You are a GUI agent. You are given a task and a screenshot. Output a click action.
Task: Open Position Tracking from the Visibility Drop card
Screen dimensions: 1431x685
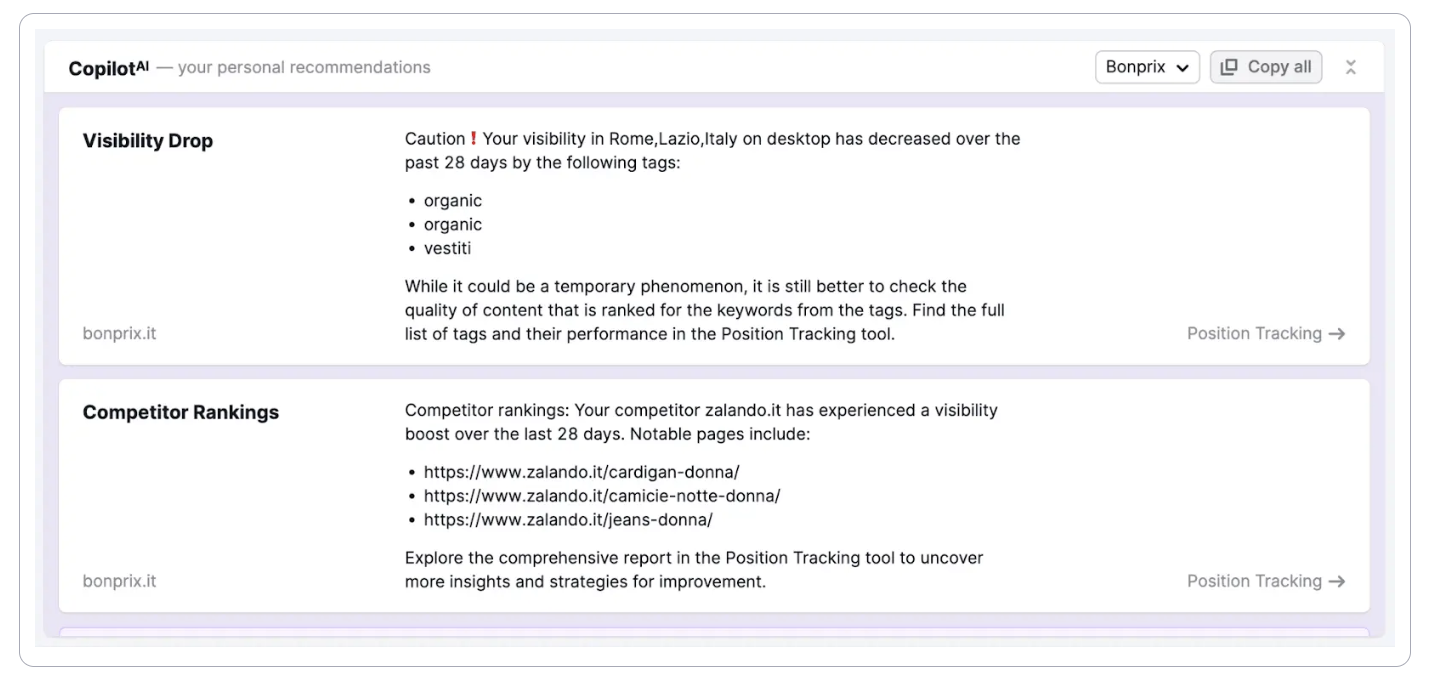(1253, 333)
